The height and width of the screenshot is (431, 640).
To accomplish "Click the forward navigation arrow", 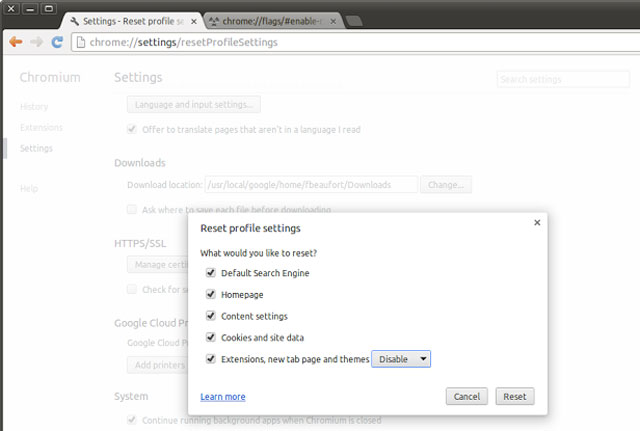I will click(x=36, y=42).
